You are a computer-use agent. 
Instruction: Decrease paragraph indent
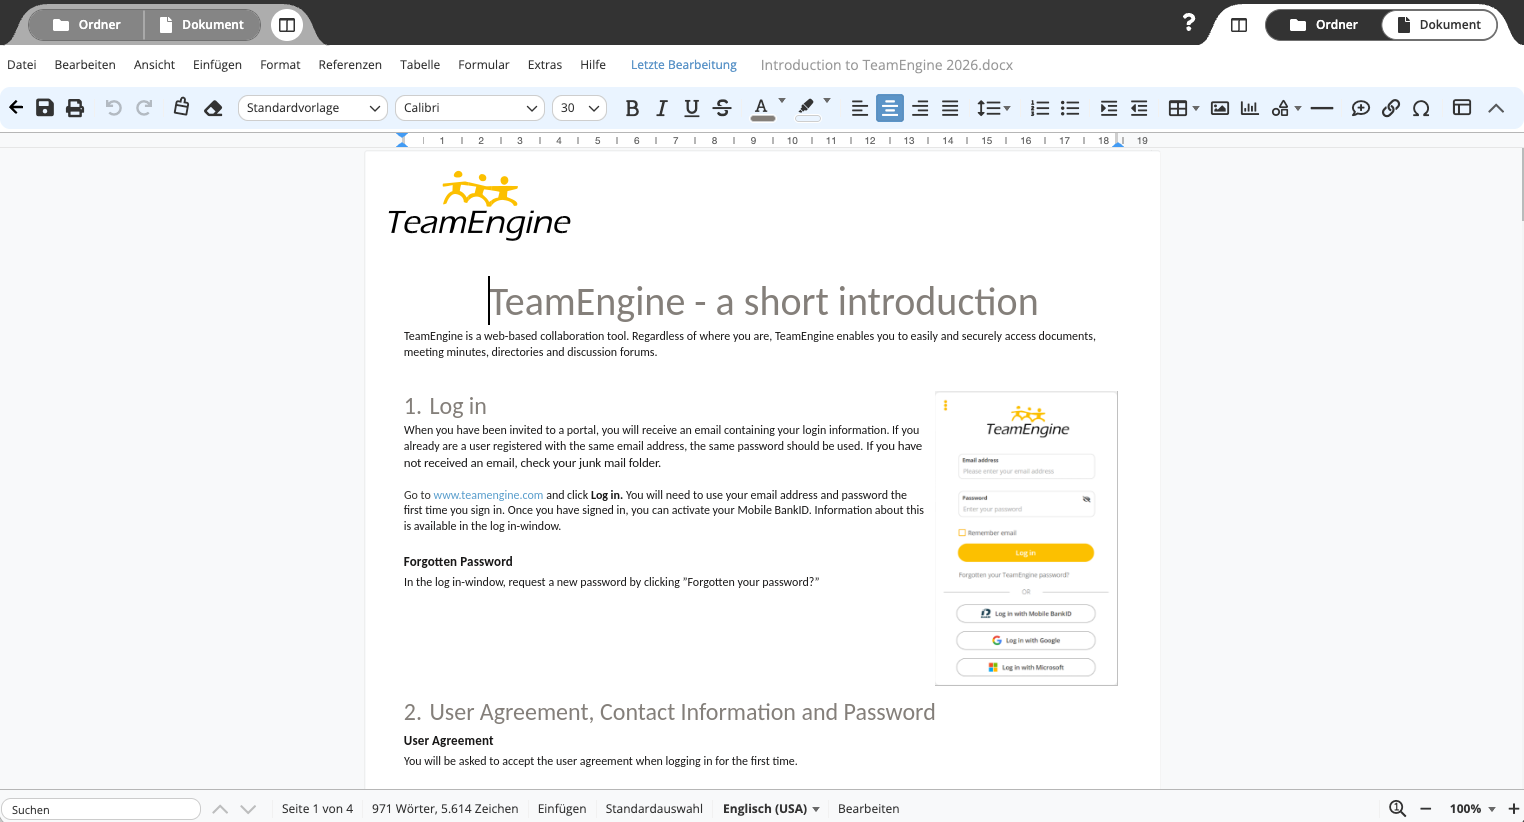1138,108
